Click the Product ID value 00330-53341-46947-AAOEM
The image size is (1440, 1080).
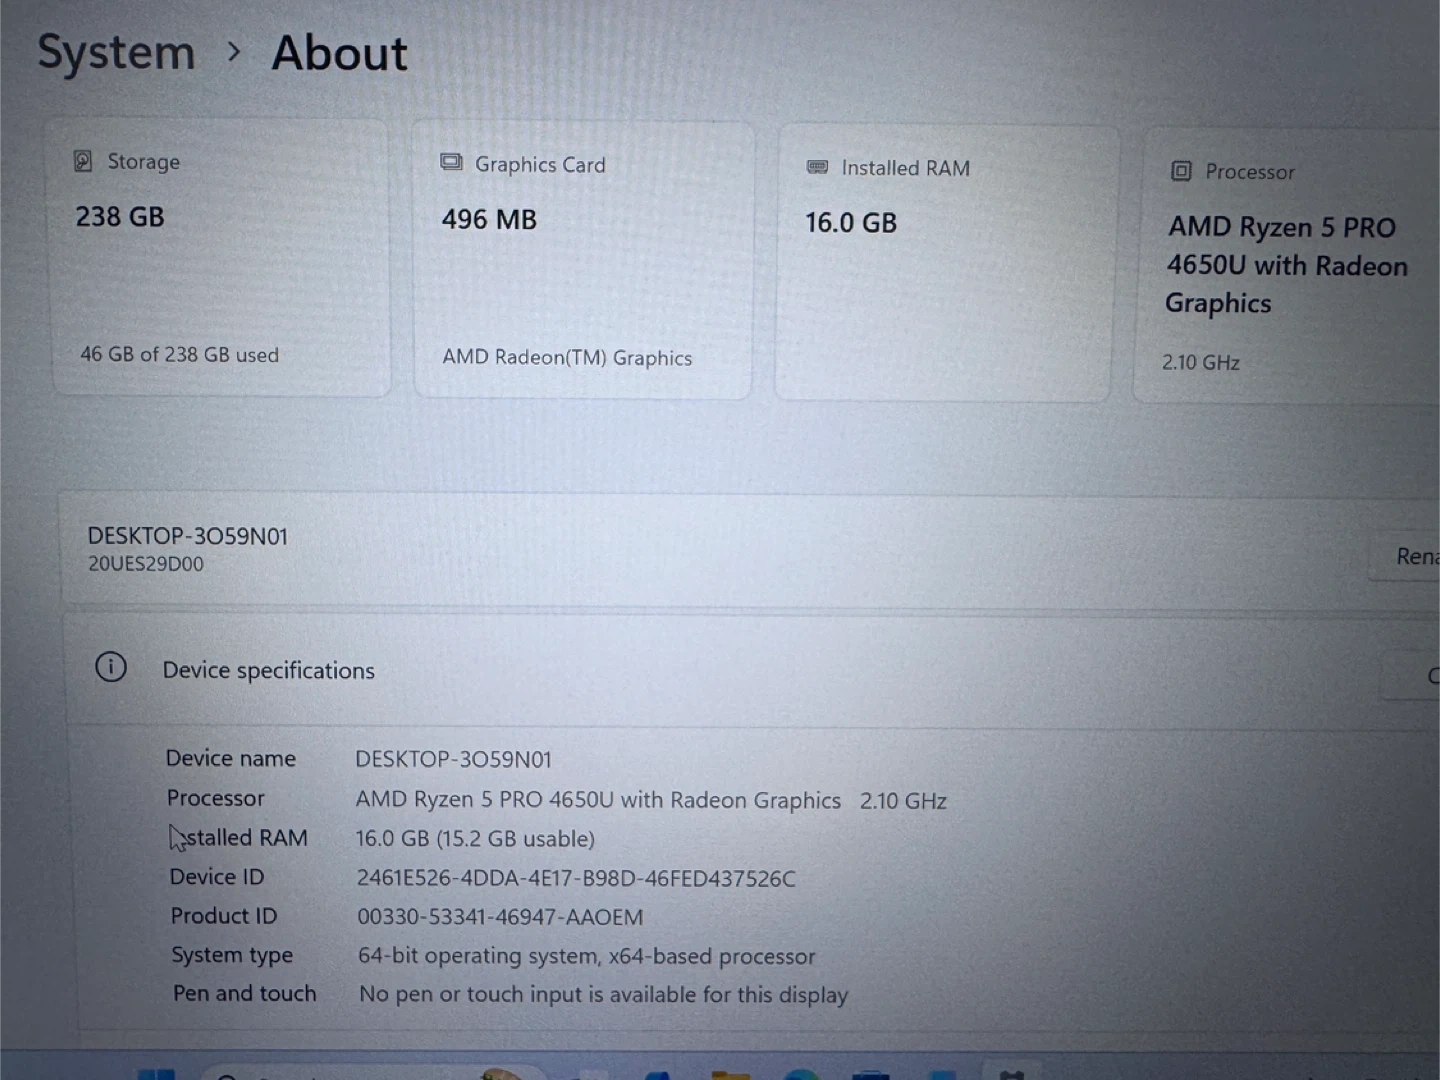(x=500, y=917)
